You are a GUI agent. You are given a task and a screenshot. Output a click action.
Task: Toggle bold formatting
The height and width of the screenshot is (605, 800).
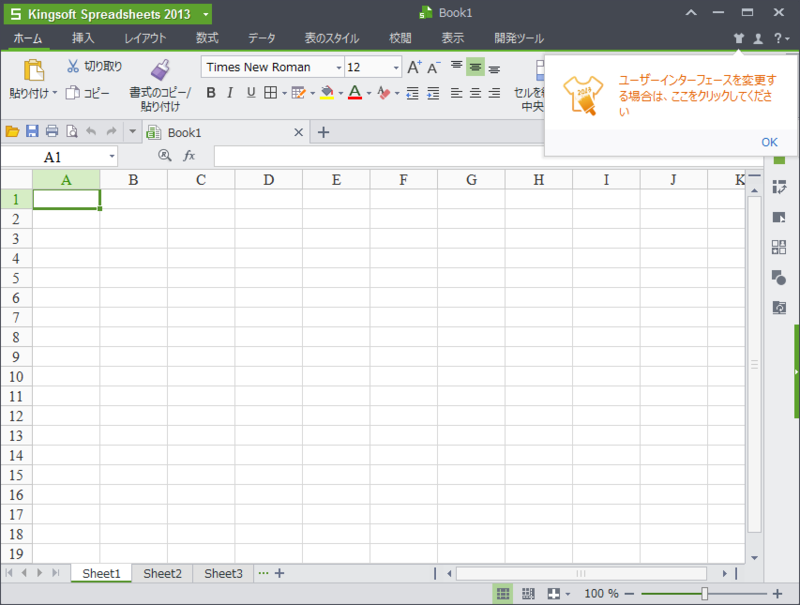211,93
